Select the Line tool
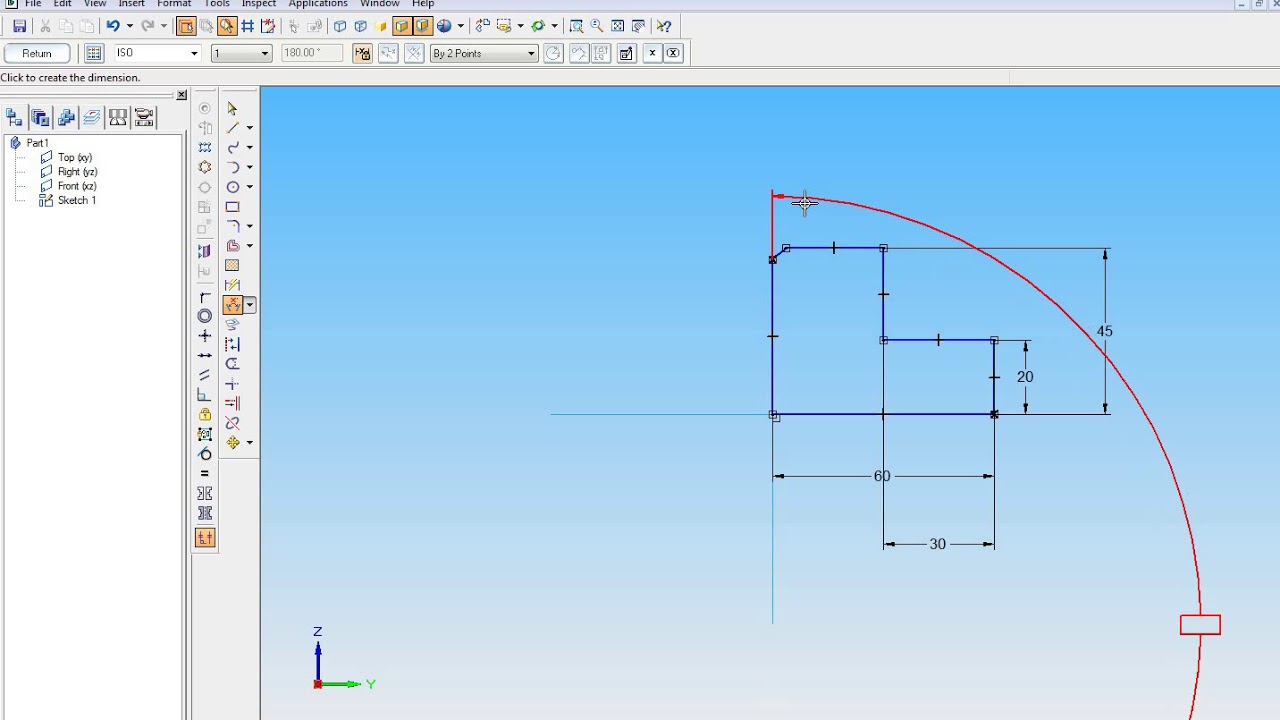This screenshot has width=1280, height=720. (232, 128)
